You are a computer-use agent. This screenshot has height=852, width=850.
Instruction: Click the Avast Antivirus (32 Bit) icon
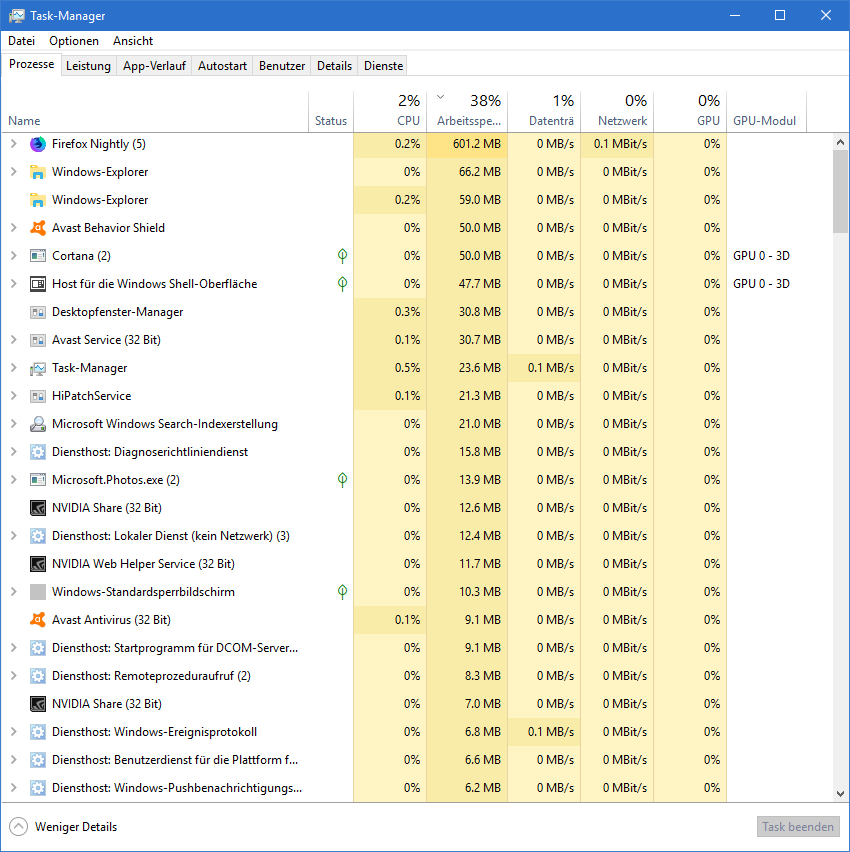(x=38, y=620)
